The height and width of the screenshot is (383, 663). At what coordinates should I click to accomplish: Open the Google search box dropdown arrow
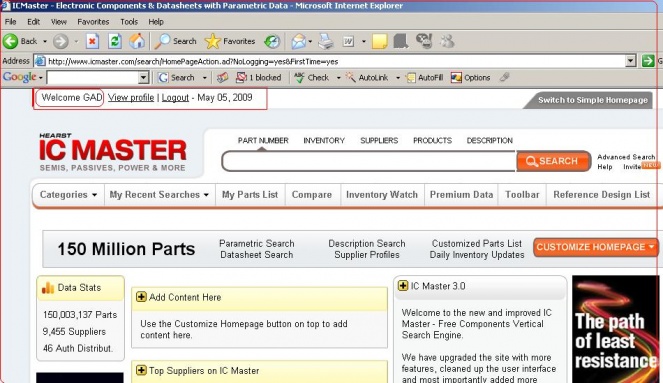[144, 78]
